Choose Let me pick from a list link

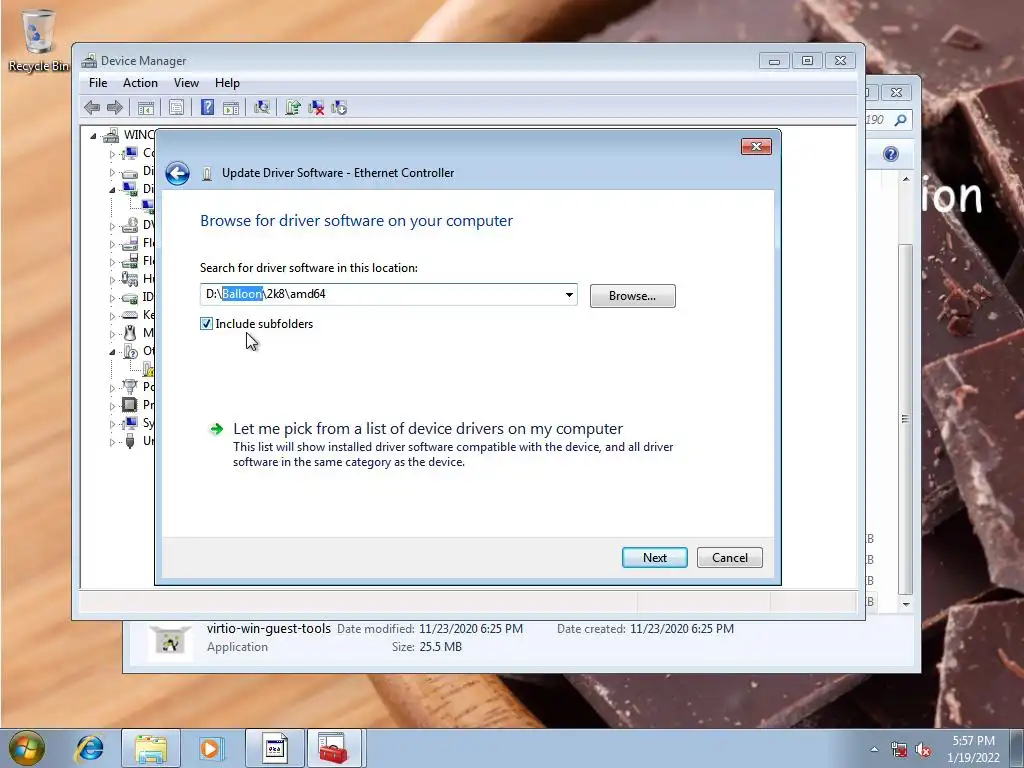(428, 428)
